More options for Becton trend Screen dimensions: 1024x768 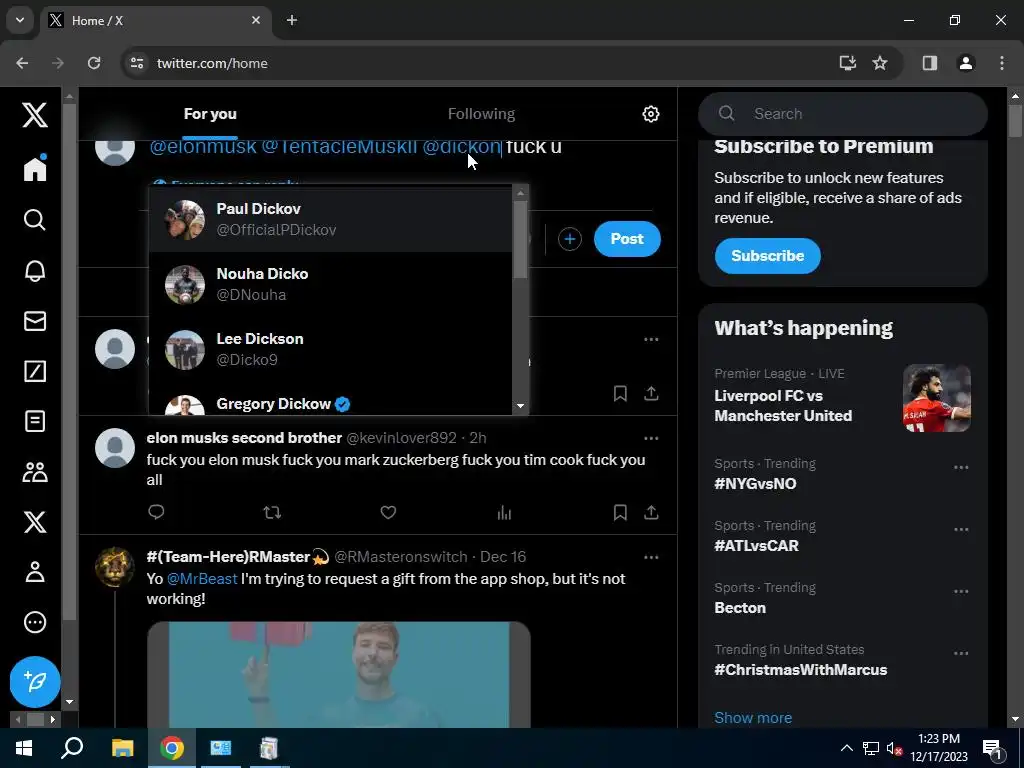pos(961,592)
